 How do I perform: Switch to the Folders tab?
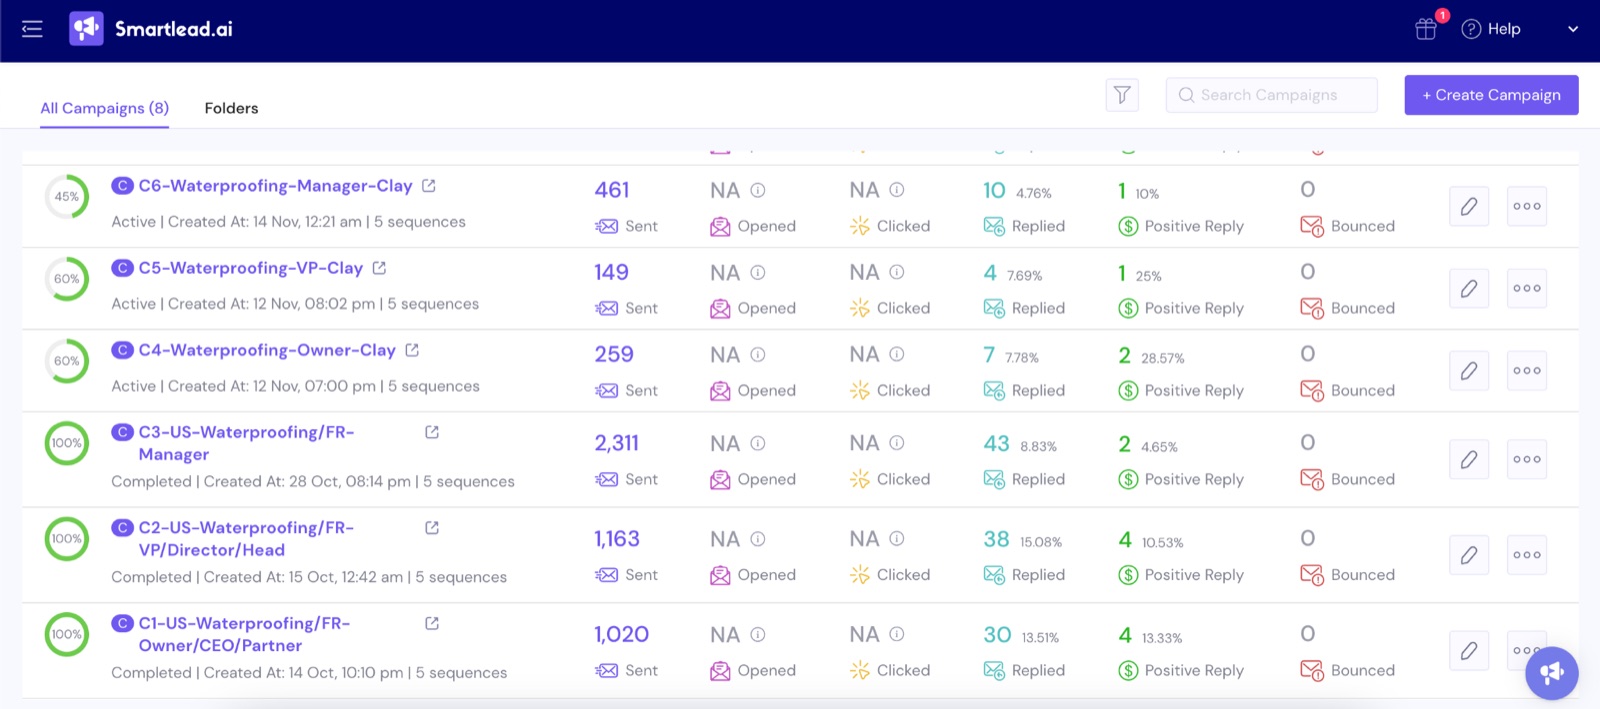click(231, 108)
